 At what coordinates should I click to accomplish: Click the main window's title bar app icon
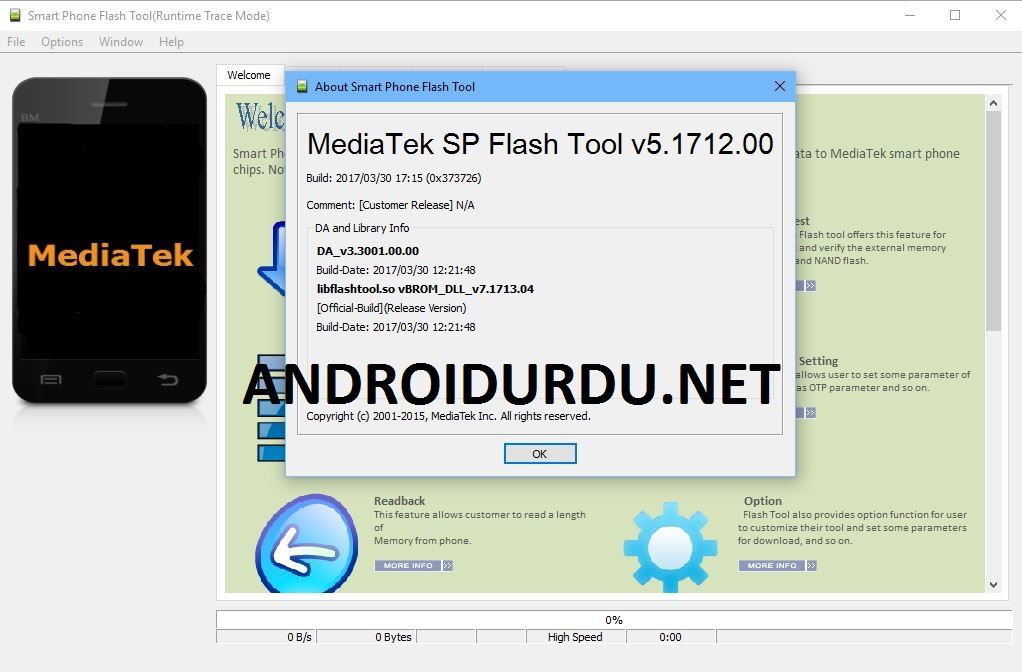(x=15, y=15)
